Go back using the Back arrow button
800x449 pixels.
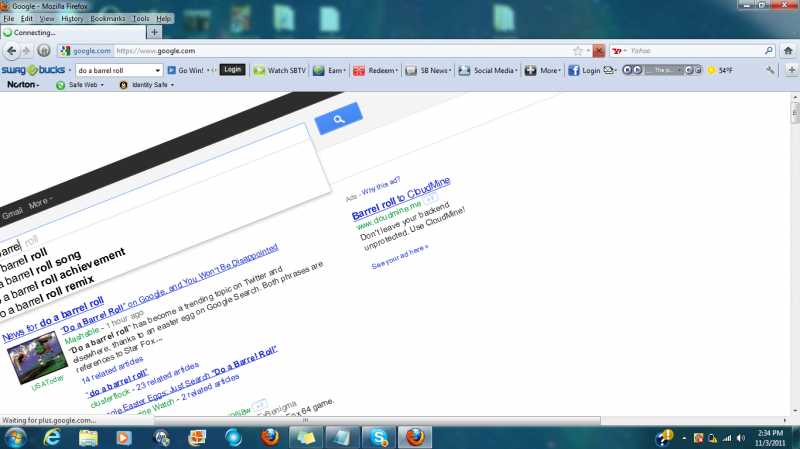[11, 51]
